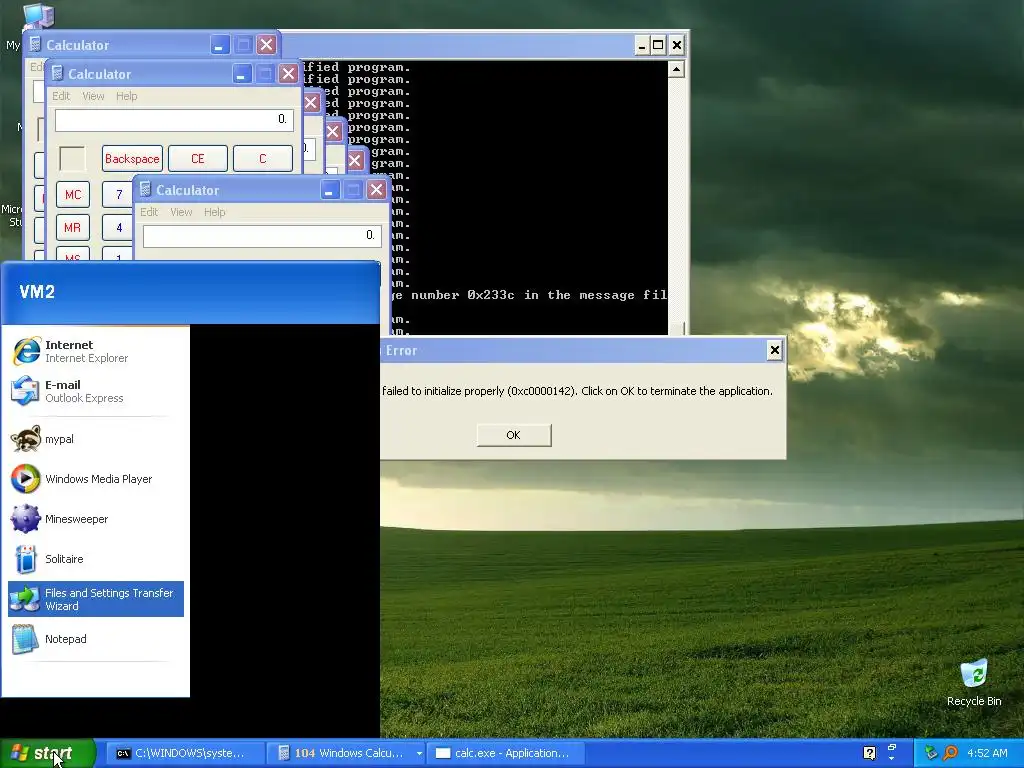The width and height of the screenshot is (1024, 768).
Task: Minimize the rearmost Calculator window
Action: [x=219, y=45]
